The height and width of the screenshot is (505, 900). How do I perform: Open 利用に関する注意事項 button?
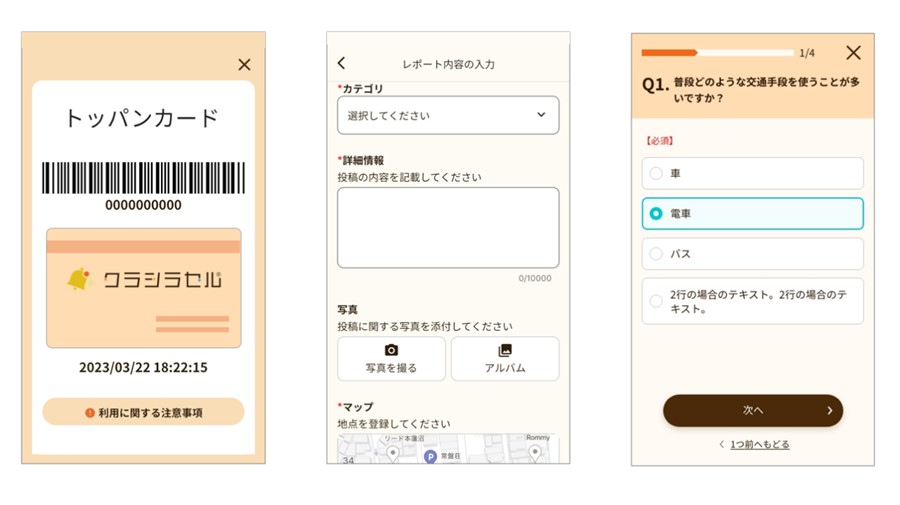click(143, 412)
